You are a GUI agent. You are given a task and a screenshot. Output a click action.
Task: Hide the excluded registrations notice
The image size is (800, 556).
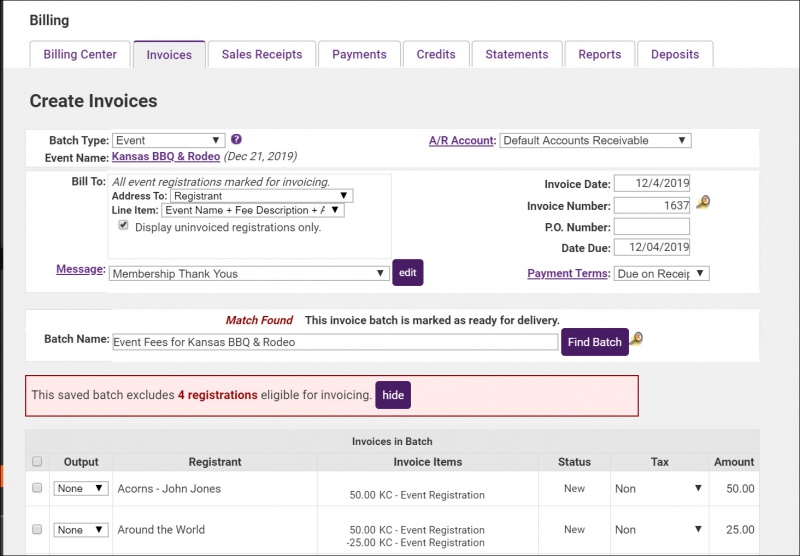point(393,395)
